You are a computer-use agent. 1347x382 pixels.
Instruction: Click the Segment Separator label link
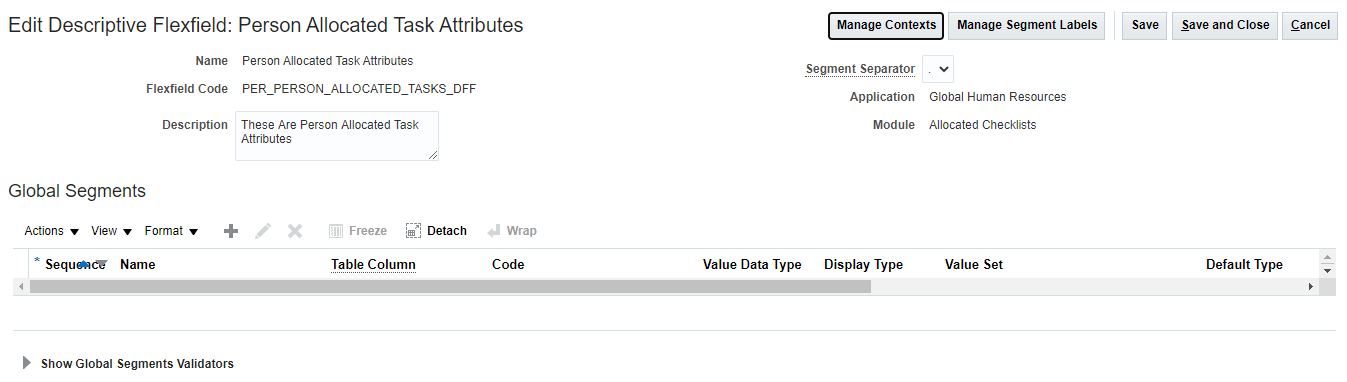coord(860,69)
